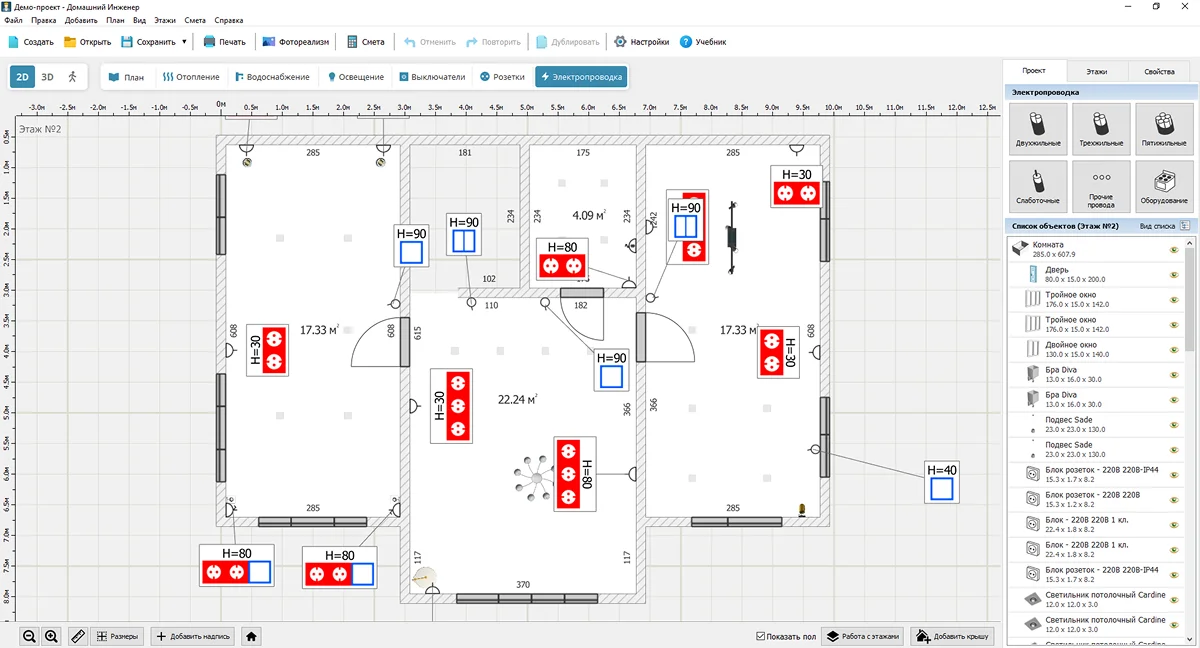Click the Добавить надпись button

tap(194, 636)
